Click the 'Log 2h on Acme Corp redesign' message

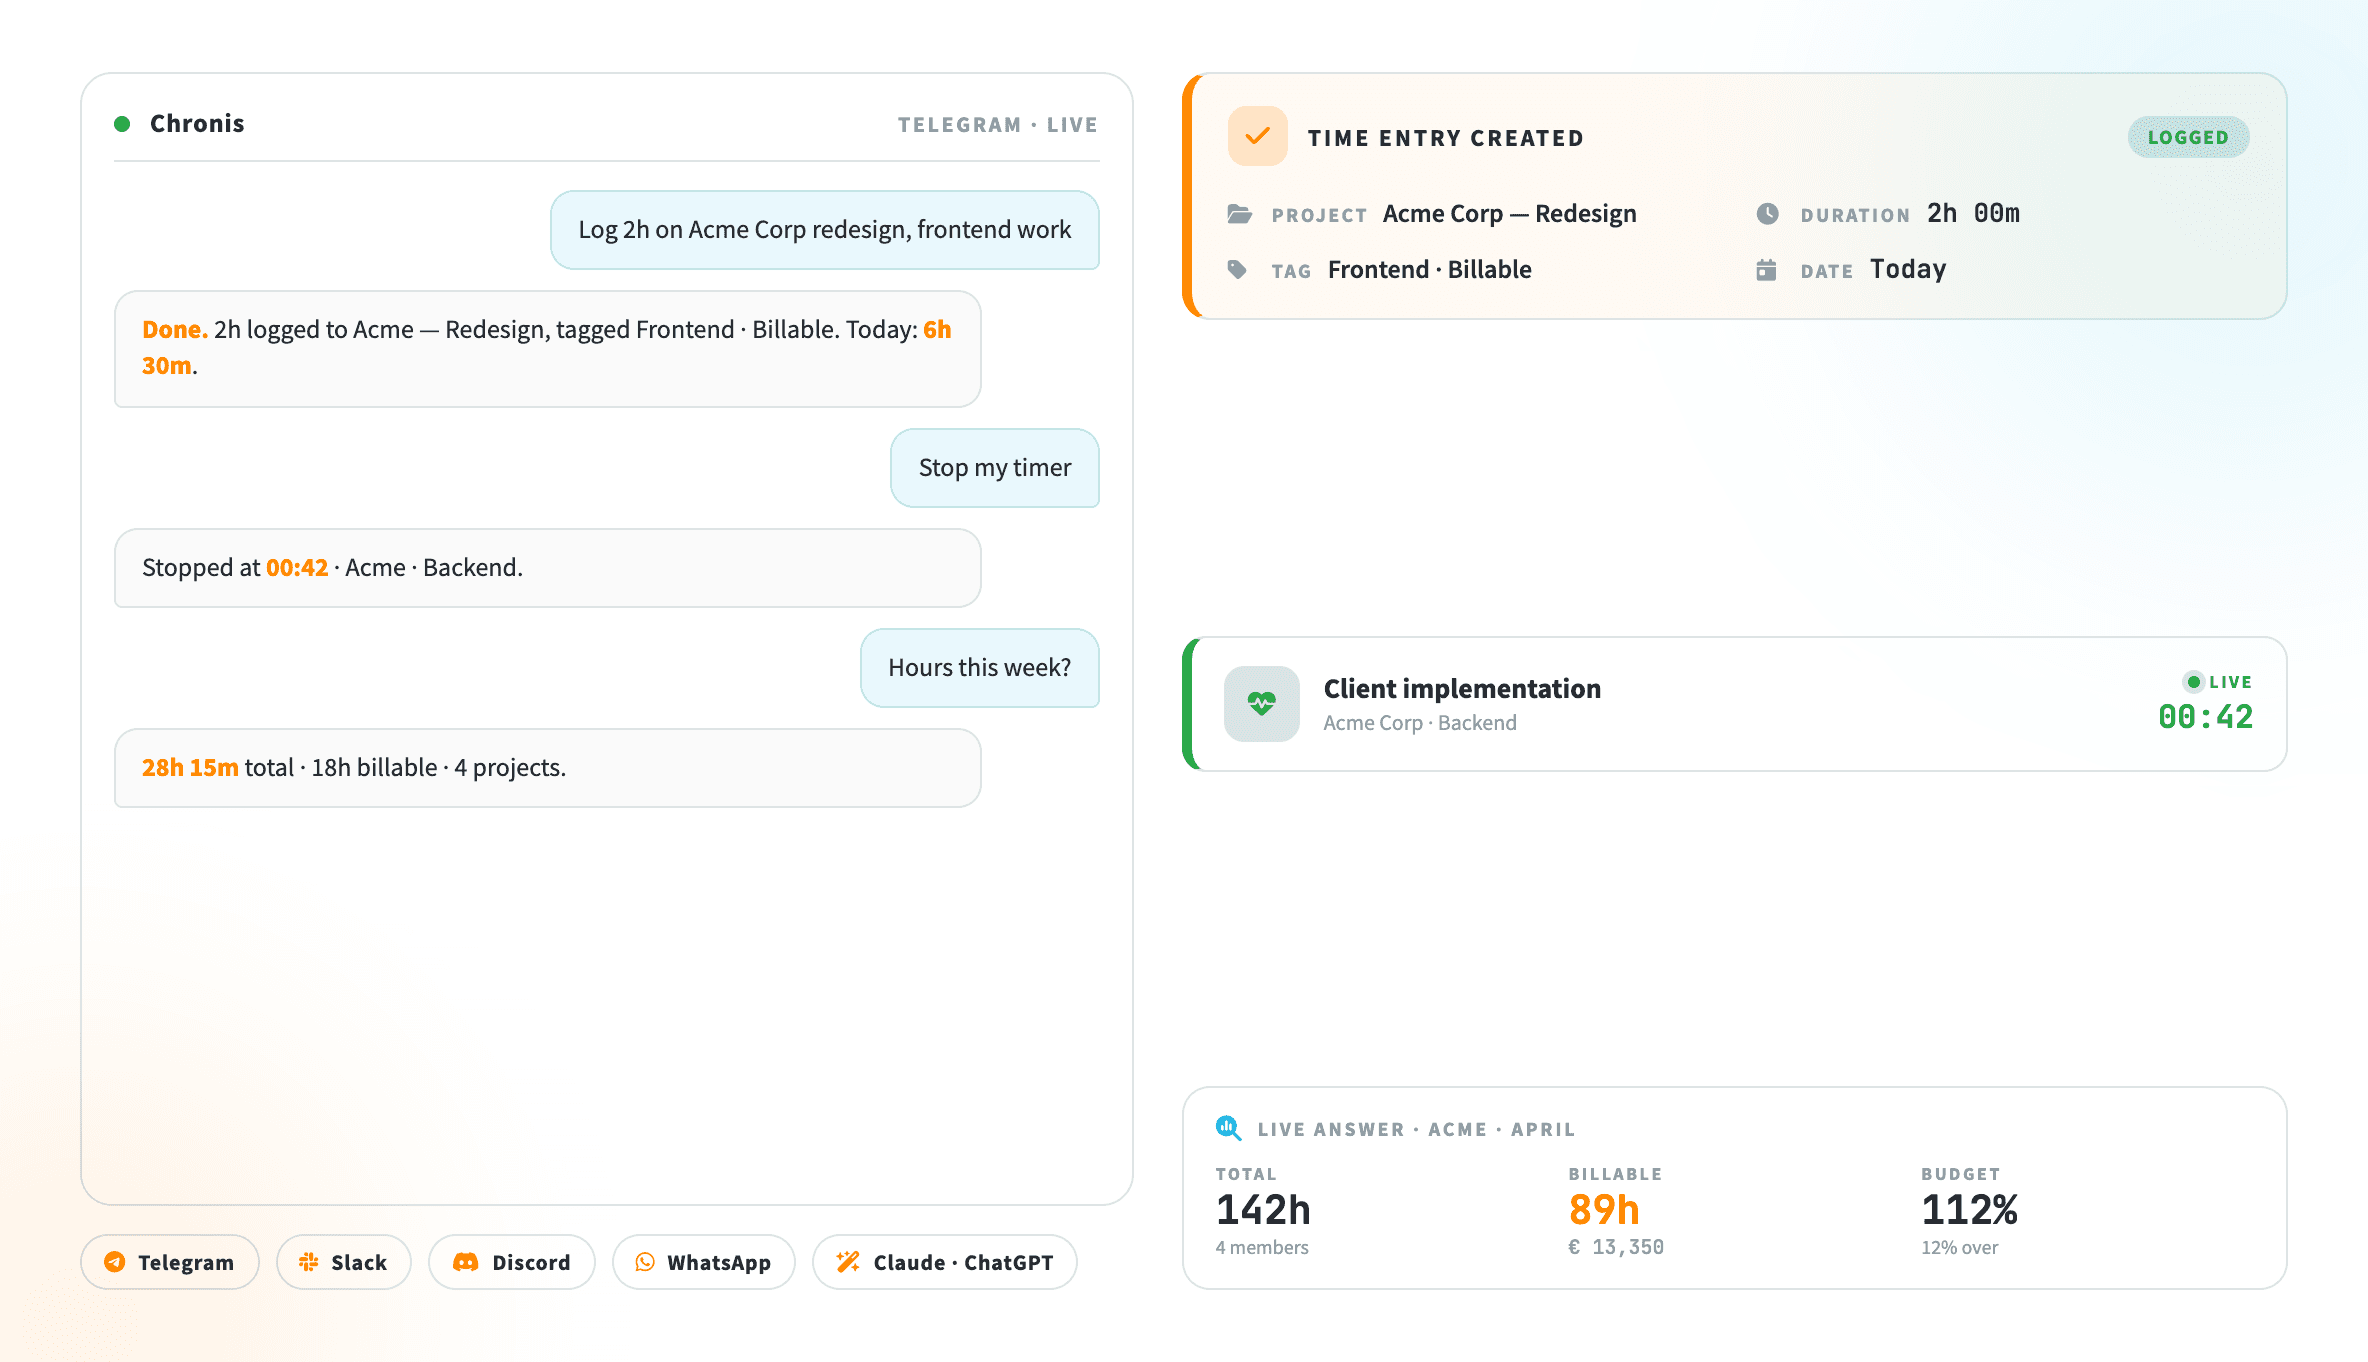(x=825, y=230)
